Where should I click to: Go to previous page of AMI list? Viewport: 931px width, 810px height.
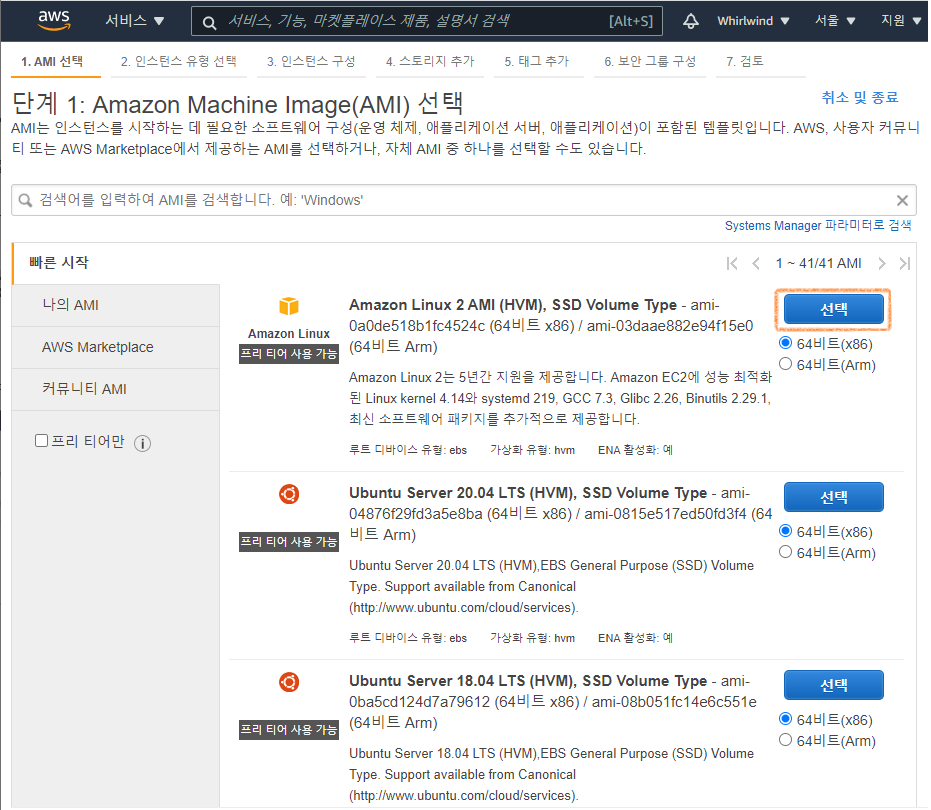(x=756, y=264)
